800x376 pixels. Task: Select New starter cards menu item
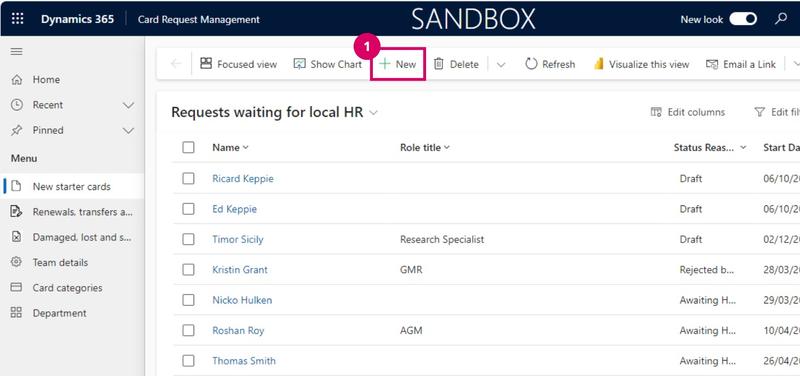[72, 186]
